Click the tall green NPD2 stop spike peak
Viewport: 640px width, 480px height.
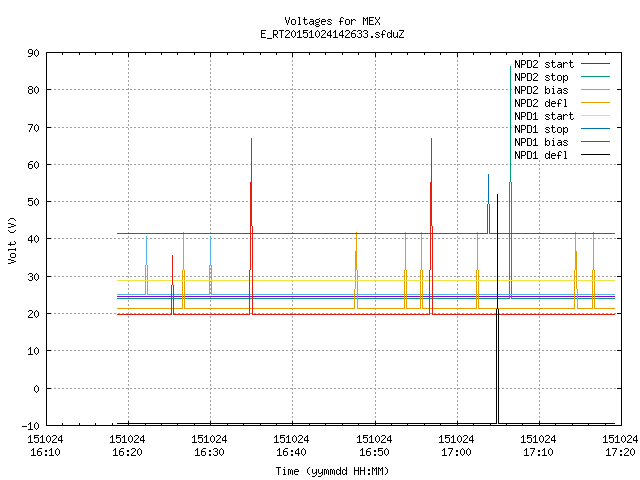click(x=510, y=67)
